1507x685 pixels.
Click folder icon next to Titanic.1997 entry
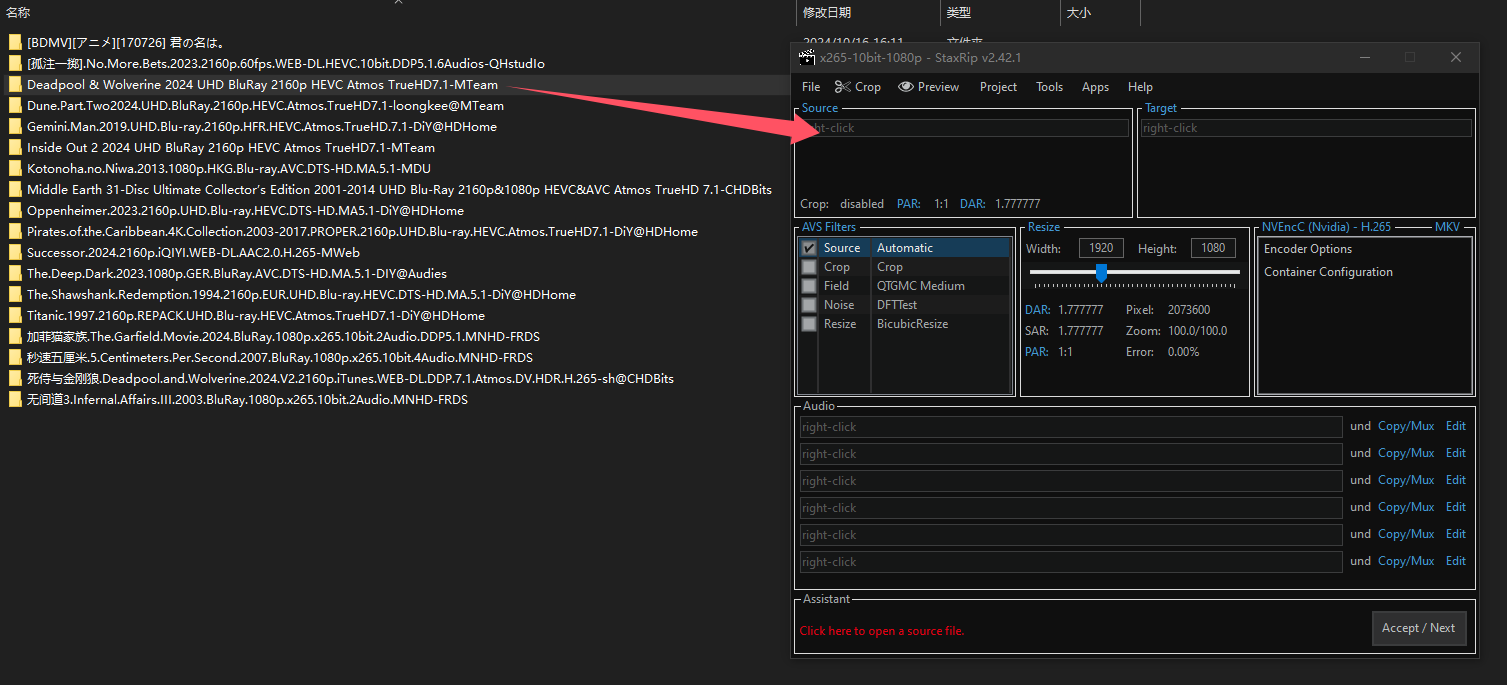15,315
